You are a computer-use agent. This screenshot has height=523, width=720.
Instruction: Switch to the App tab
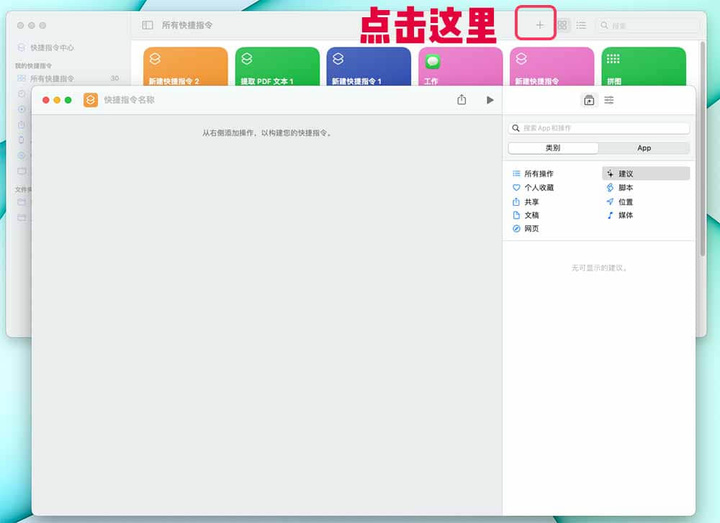coord(644,148)
